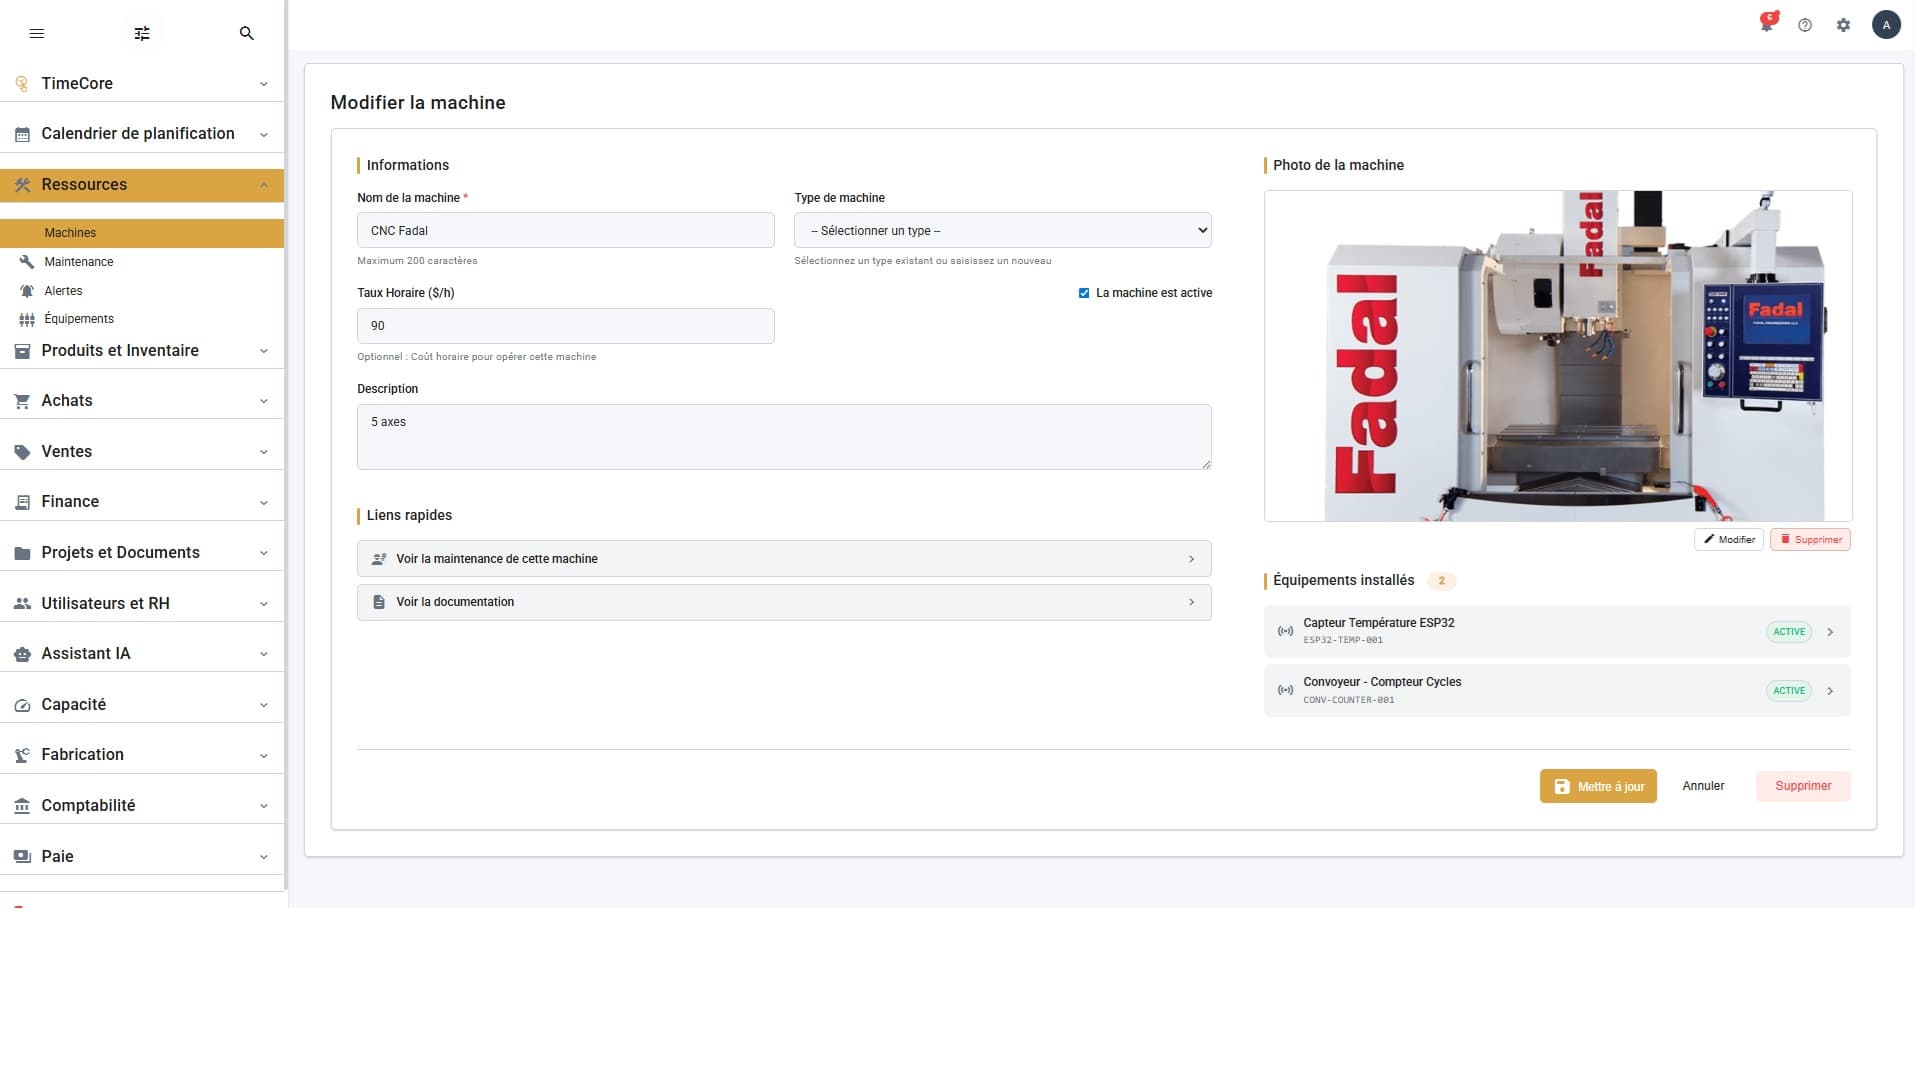This screenshot has height=1072, width=1915.
Task: Expand TimeCore section chevron
Action: (x=264, y=84)
